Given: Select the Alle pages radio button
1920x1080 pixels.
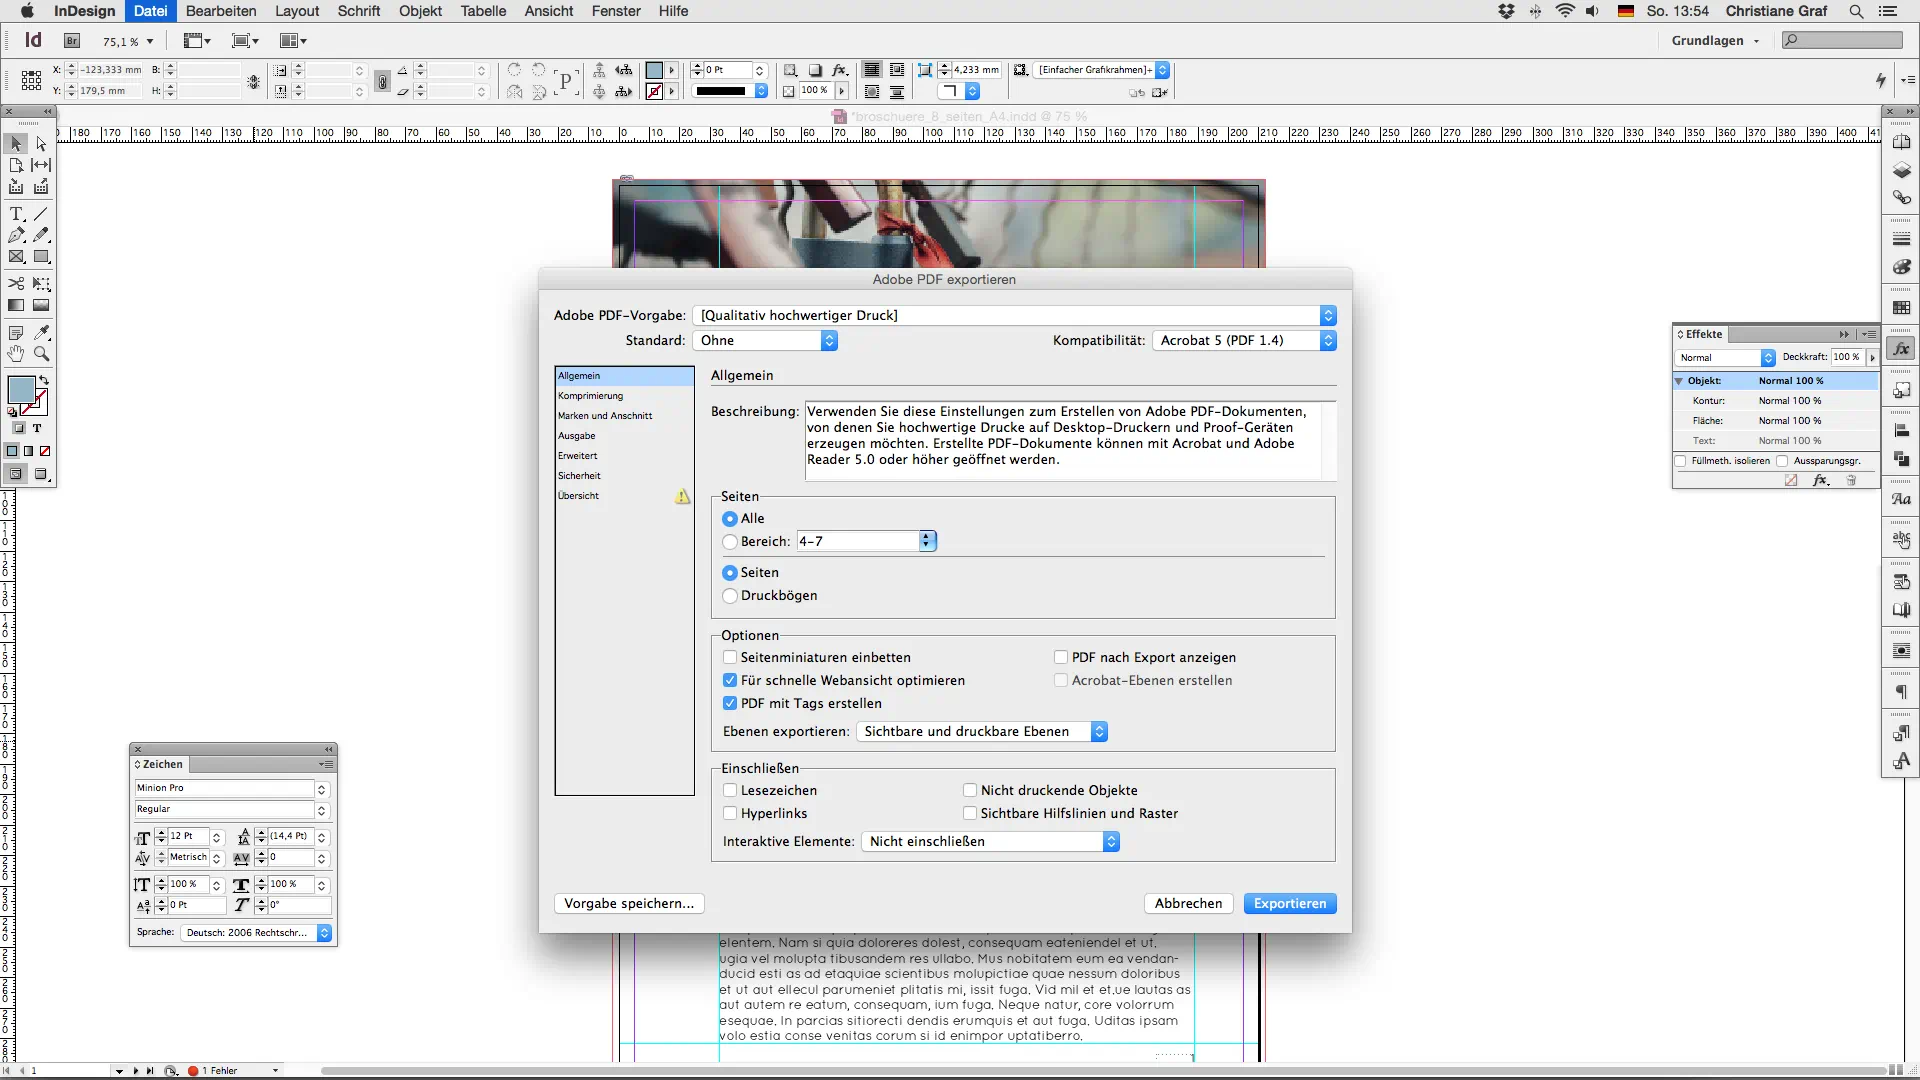Looking at the screenshot, I should (730, 518).
